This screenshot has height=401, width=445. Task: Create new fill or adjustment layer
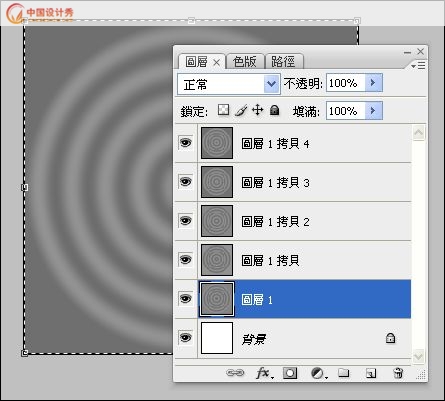[x=319, y=373]
